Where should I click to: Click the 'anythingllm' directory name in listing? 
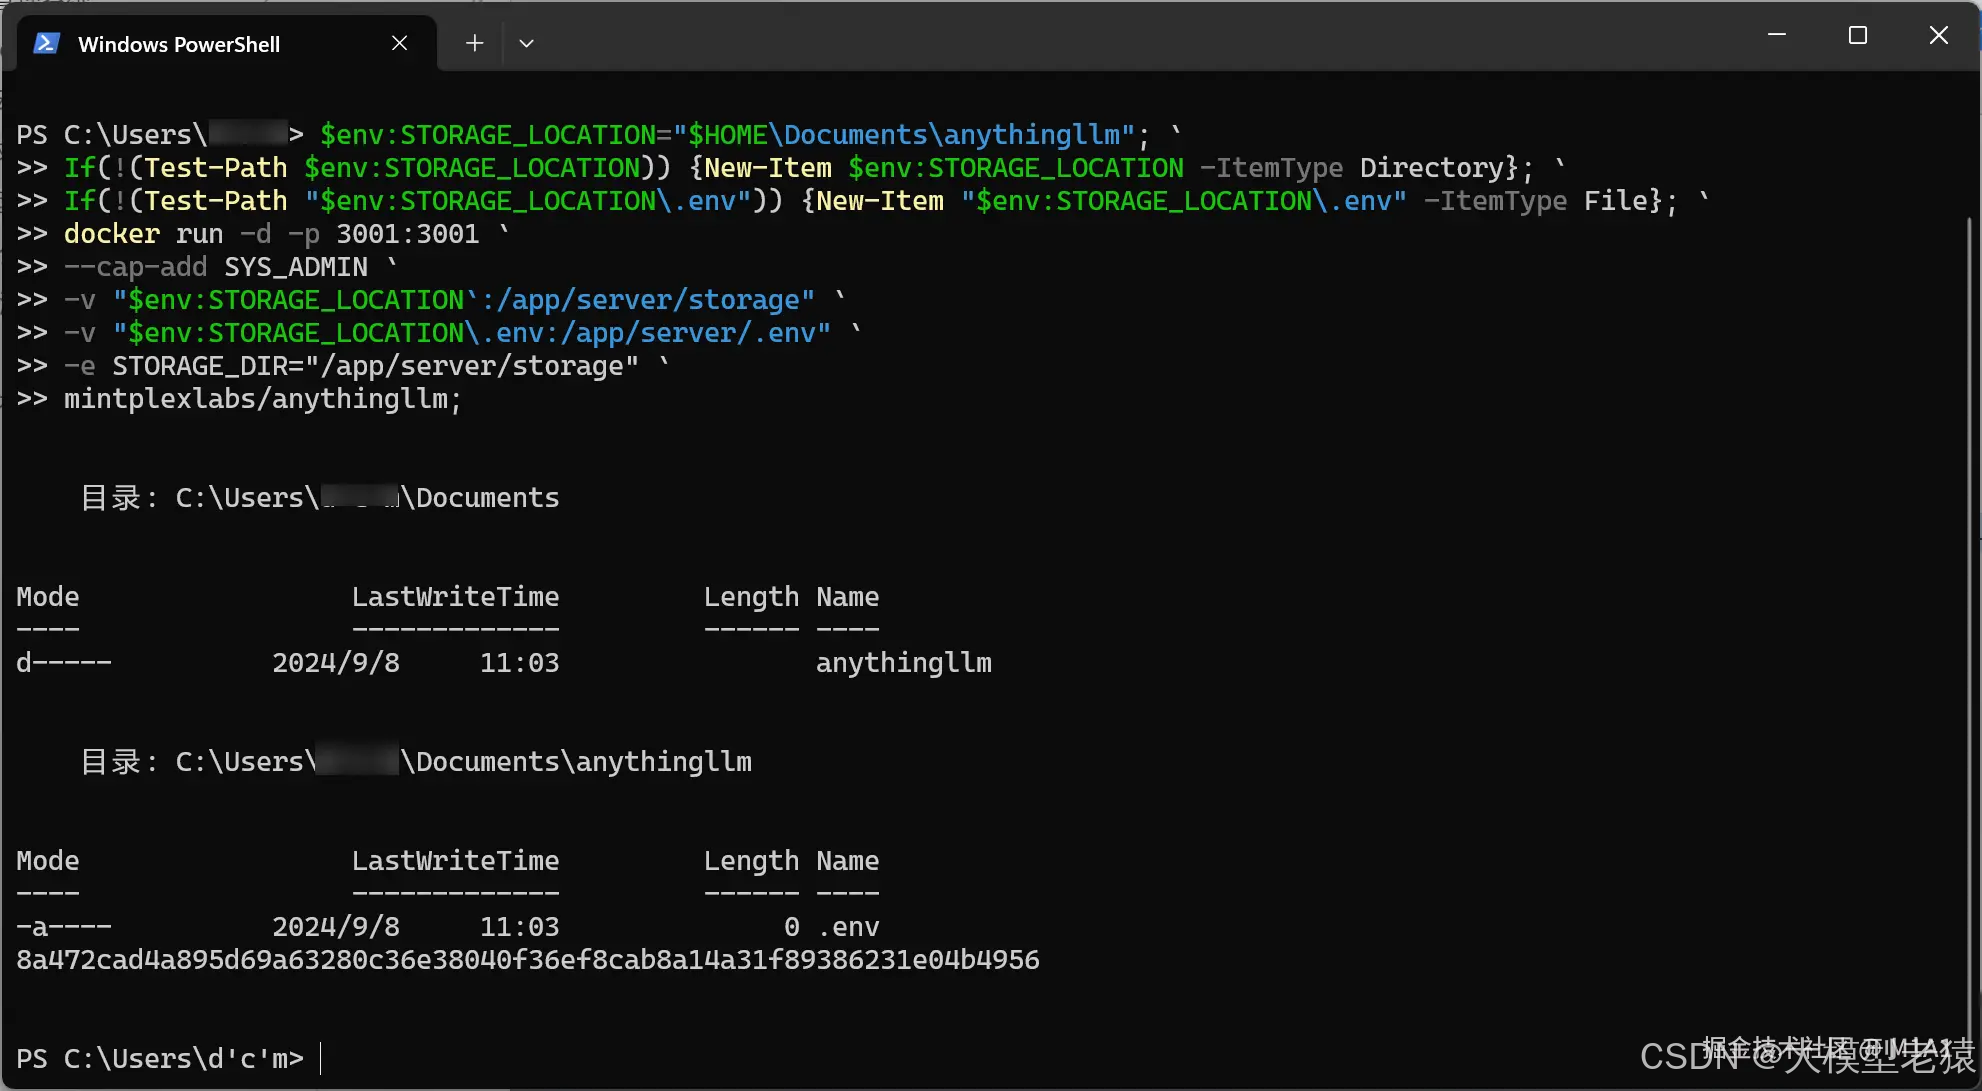coord(904,663)
